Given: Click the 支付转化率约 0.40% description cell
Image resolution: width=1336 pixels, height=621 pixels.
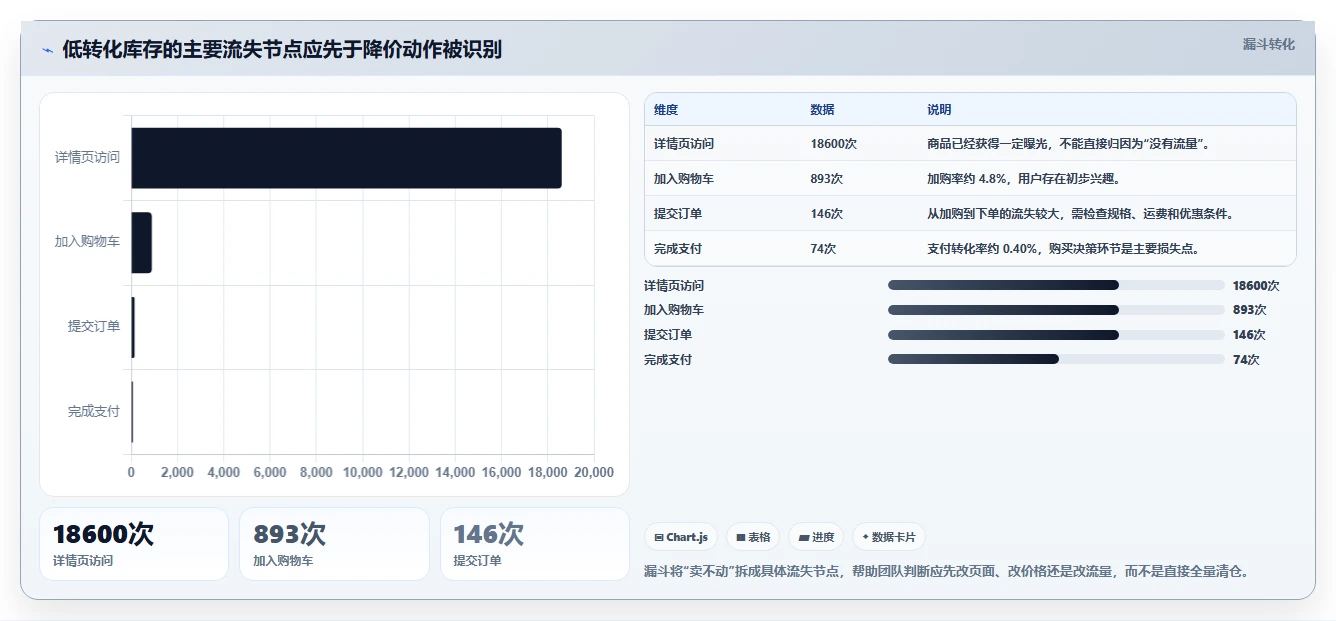Looking at the screenshot, I should pos(1063,249).
